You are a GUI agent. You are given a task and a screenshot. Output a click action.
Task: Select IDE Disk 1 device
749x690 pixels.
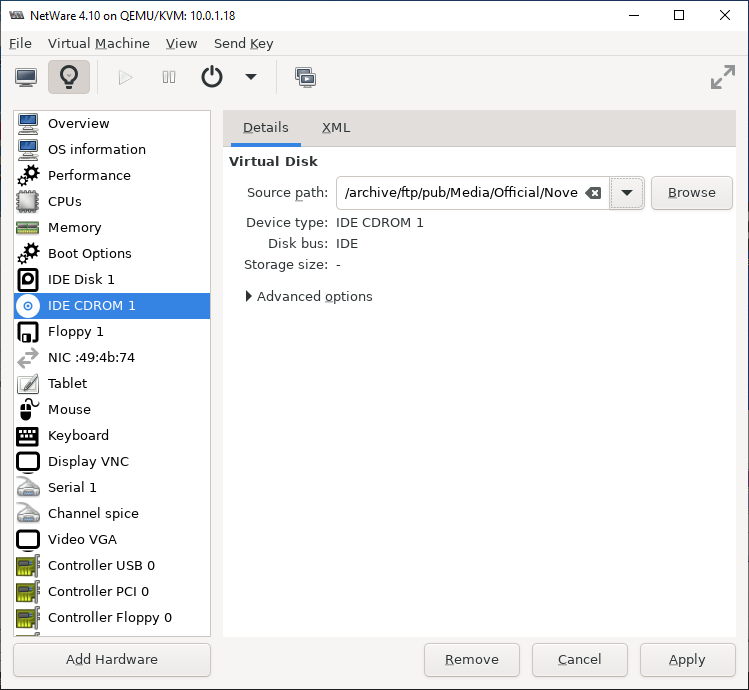tap(112, 280)
